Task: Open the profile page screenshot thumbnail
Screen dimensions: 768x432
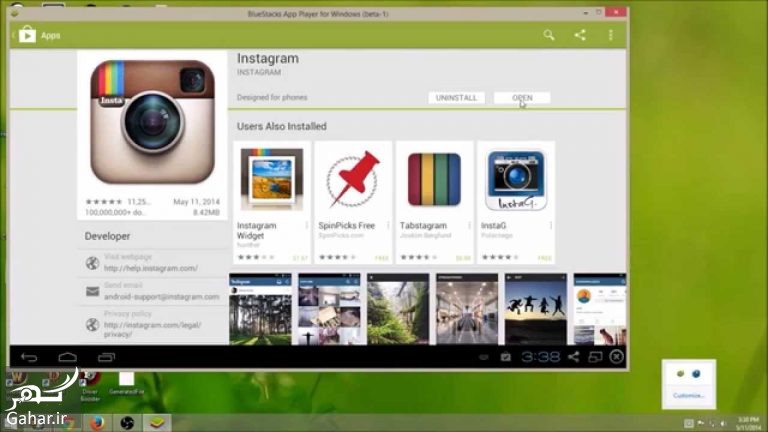Action: point(600,309)
